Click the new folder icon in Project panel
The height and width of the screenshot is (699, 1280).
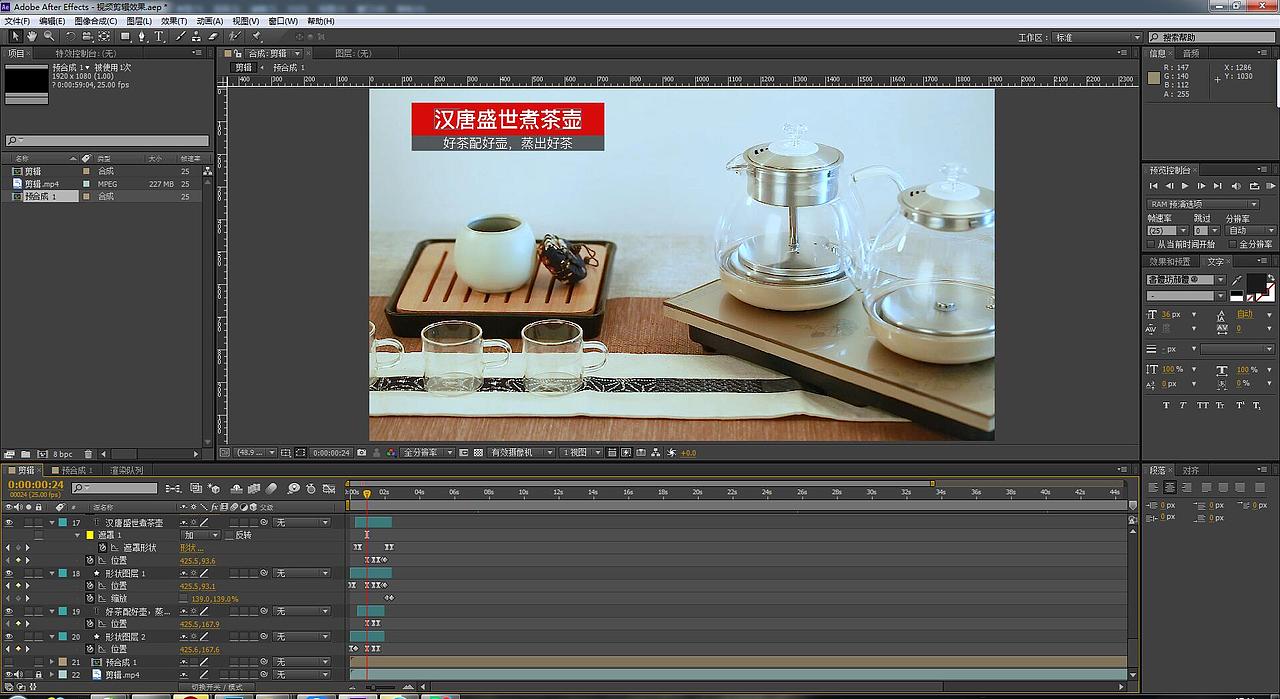(x=26, y=454)
